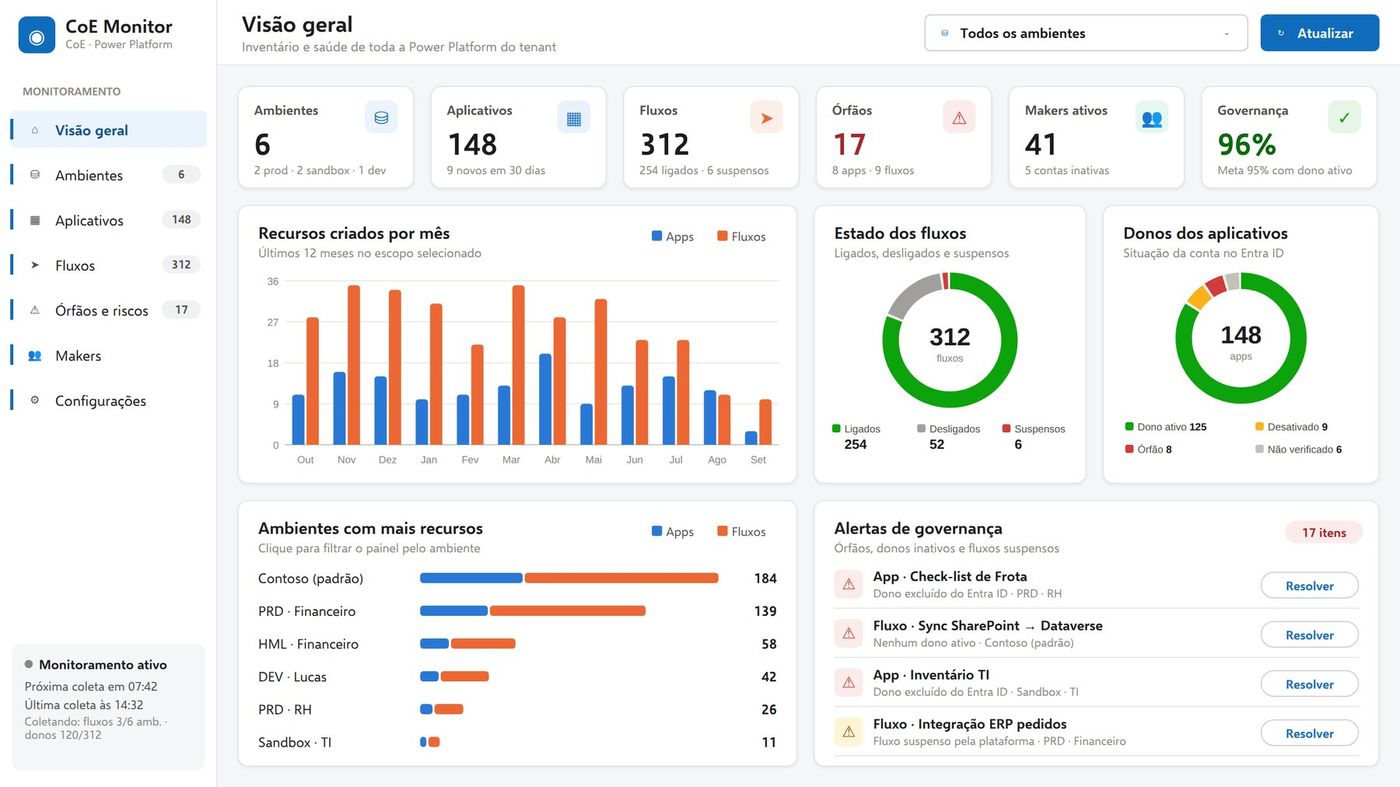Select the PRD · RH environment row
1400x787 pixels.
[x=517, y=709]
